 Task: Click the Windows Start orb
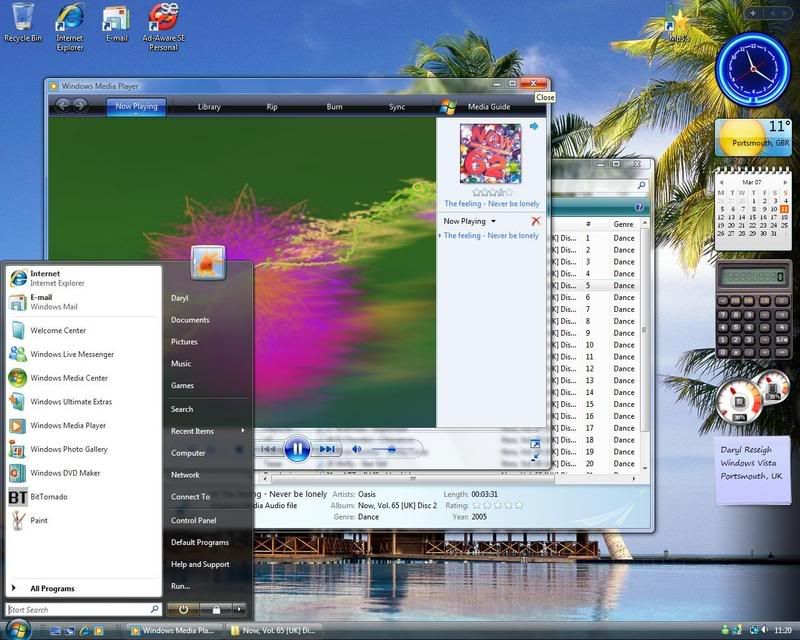(x=17, y=630)
